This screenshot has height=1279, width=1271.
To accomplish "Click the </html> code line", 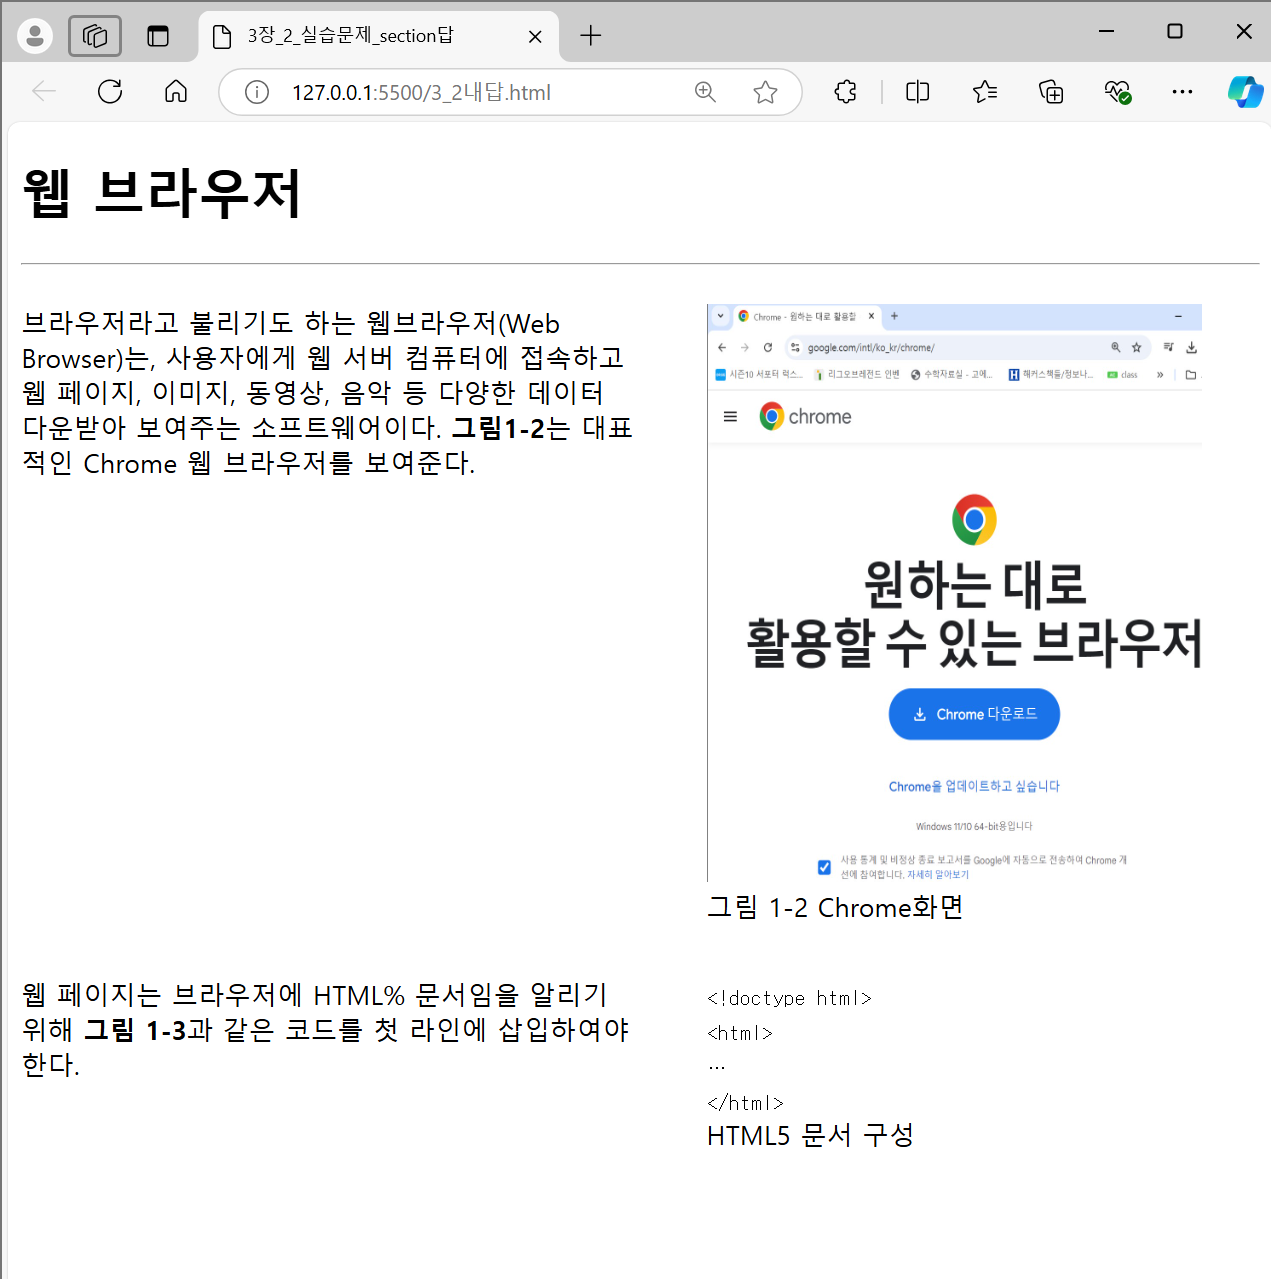I will coord(745,1103).
